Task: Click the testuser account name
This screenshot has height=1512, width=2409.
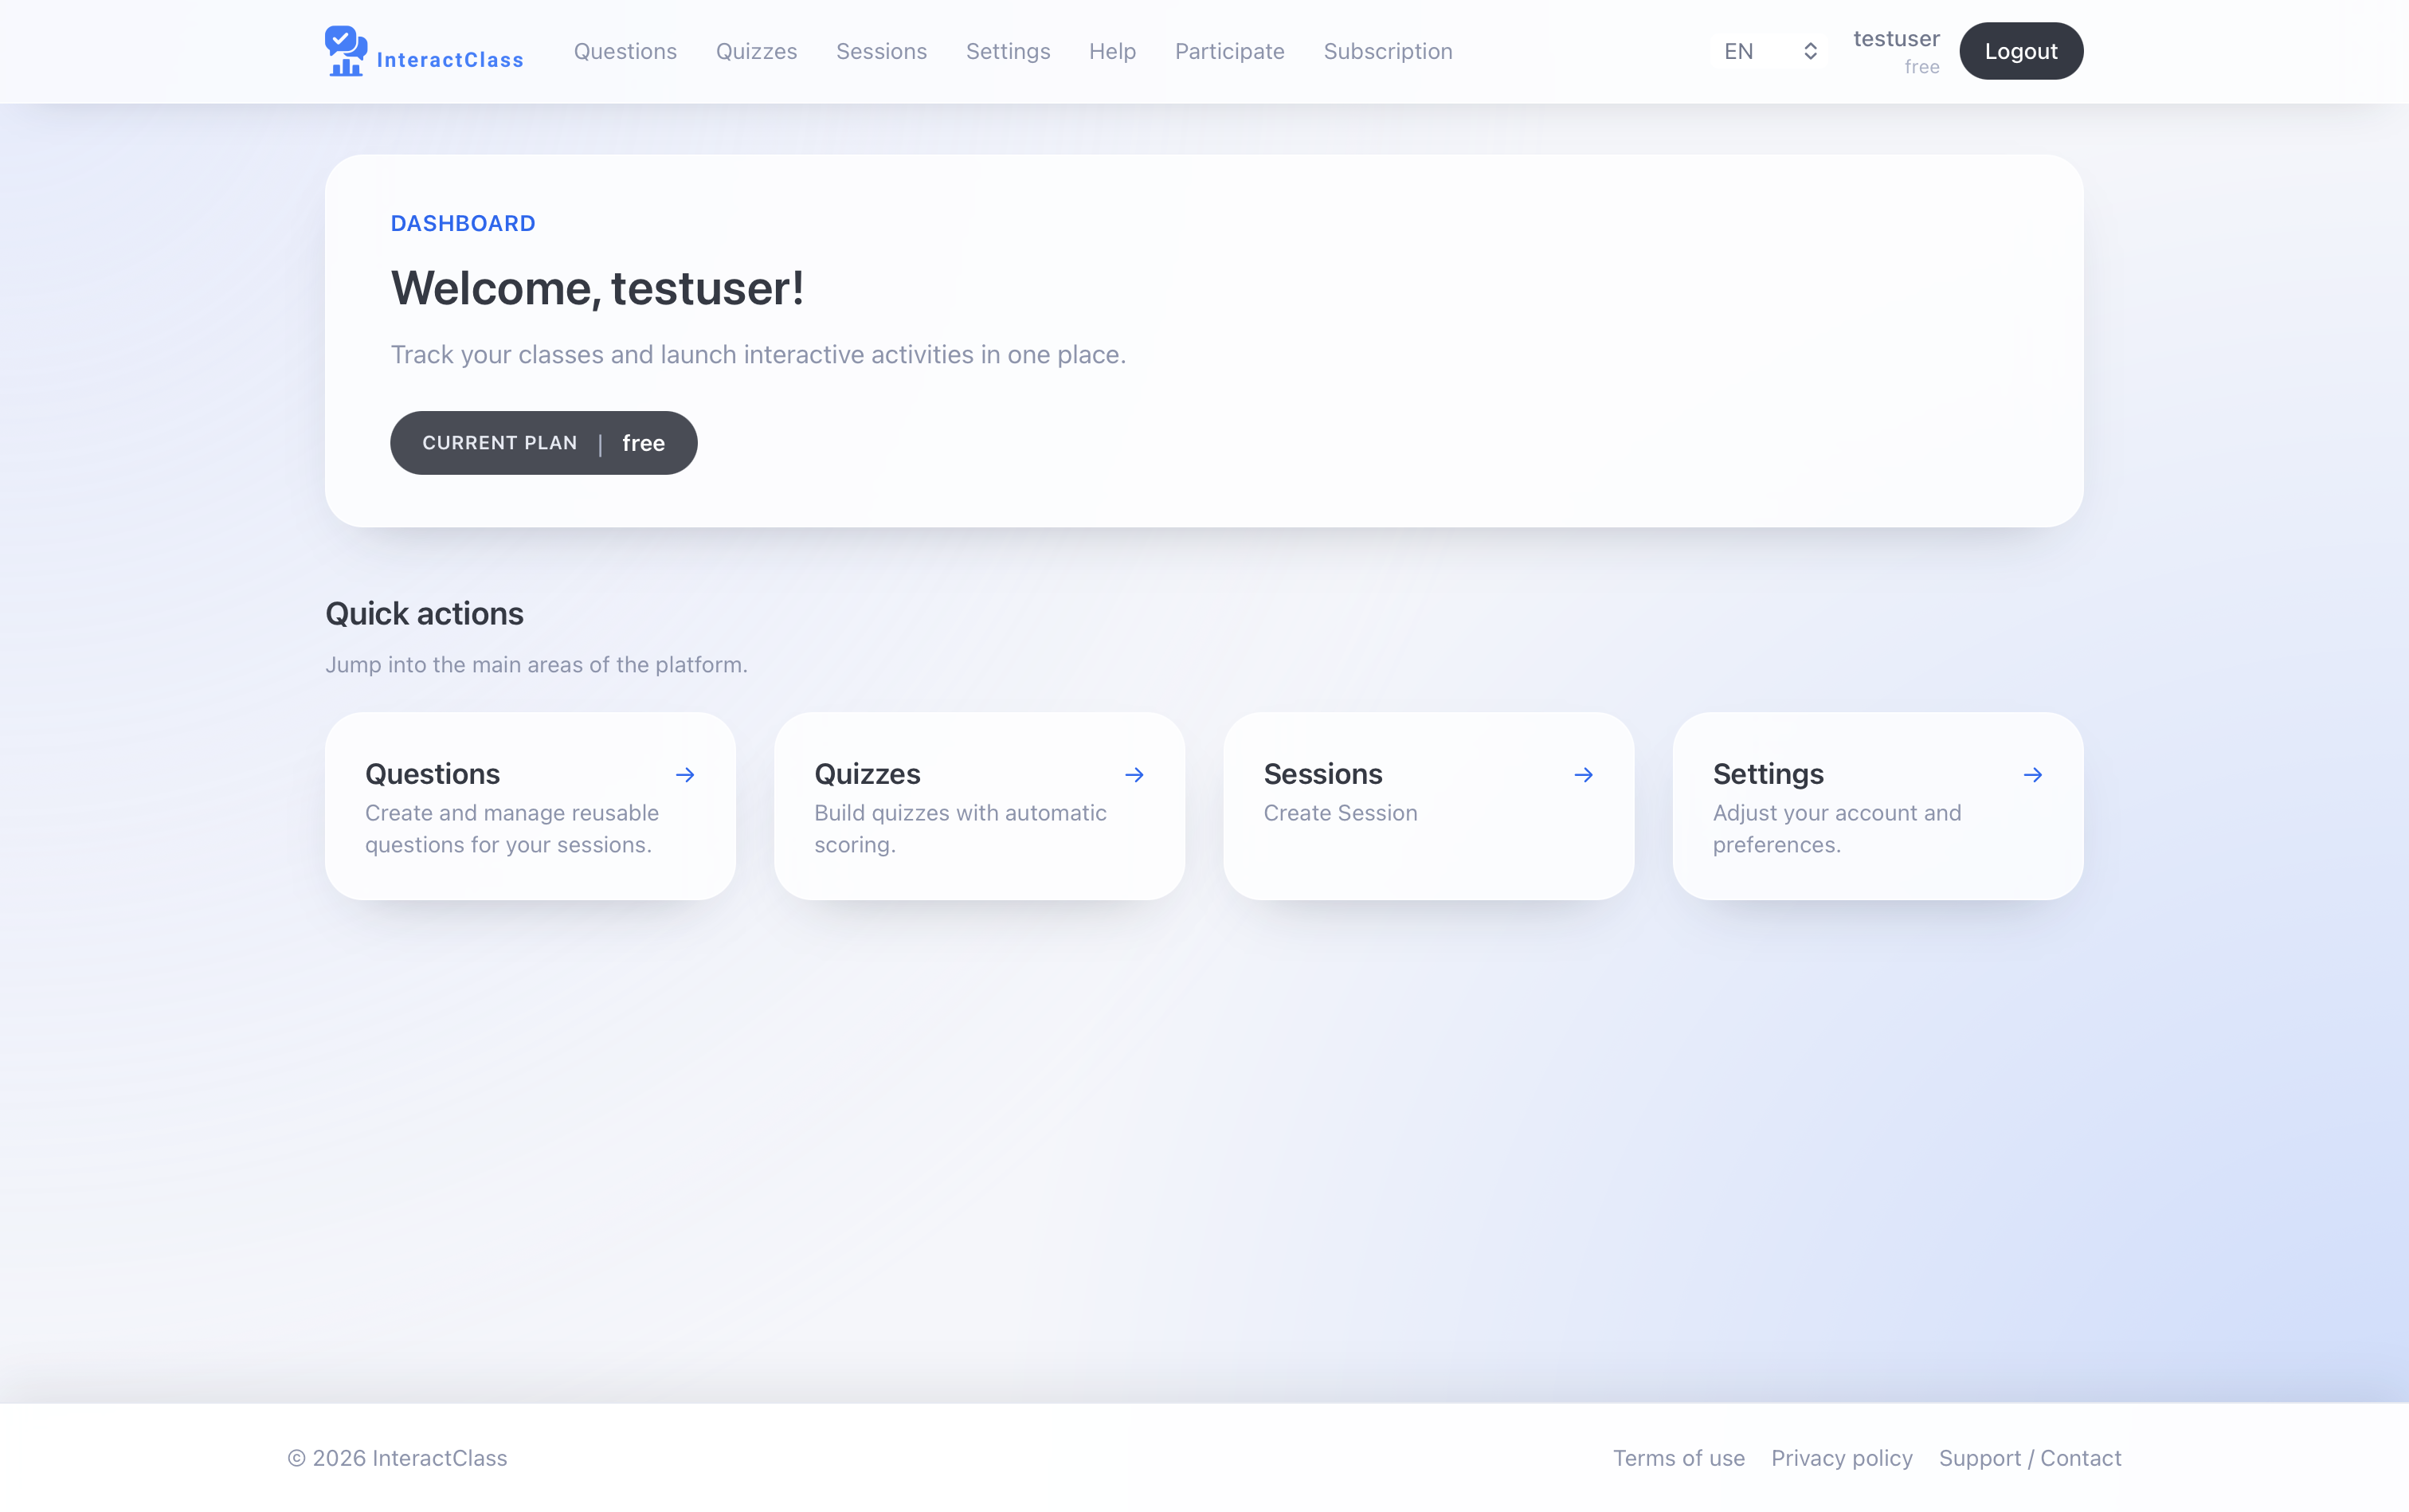Action: pyautogui.click(x=1895, y=39)
